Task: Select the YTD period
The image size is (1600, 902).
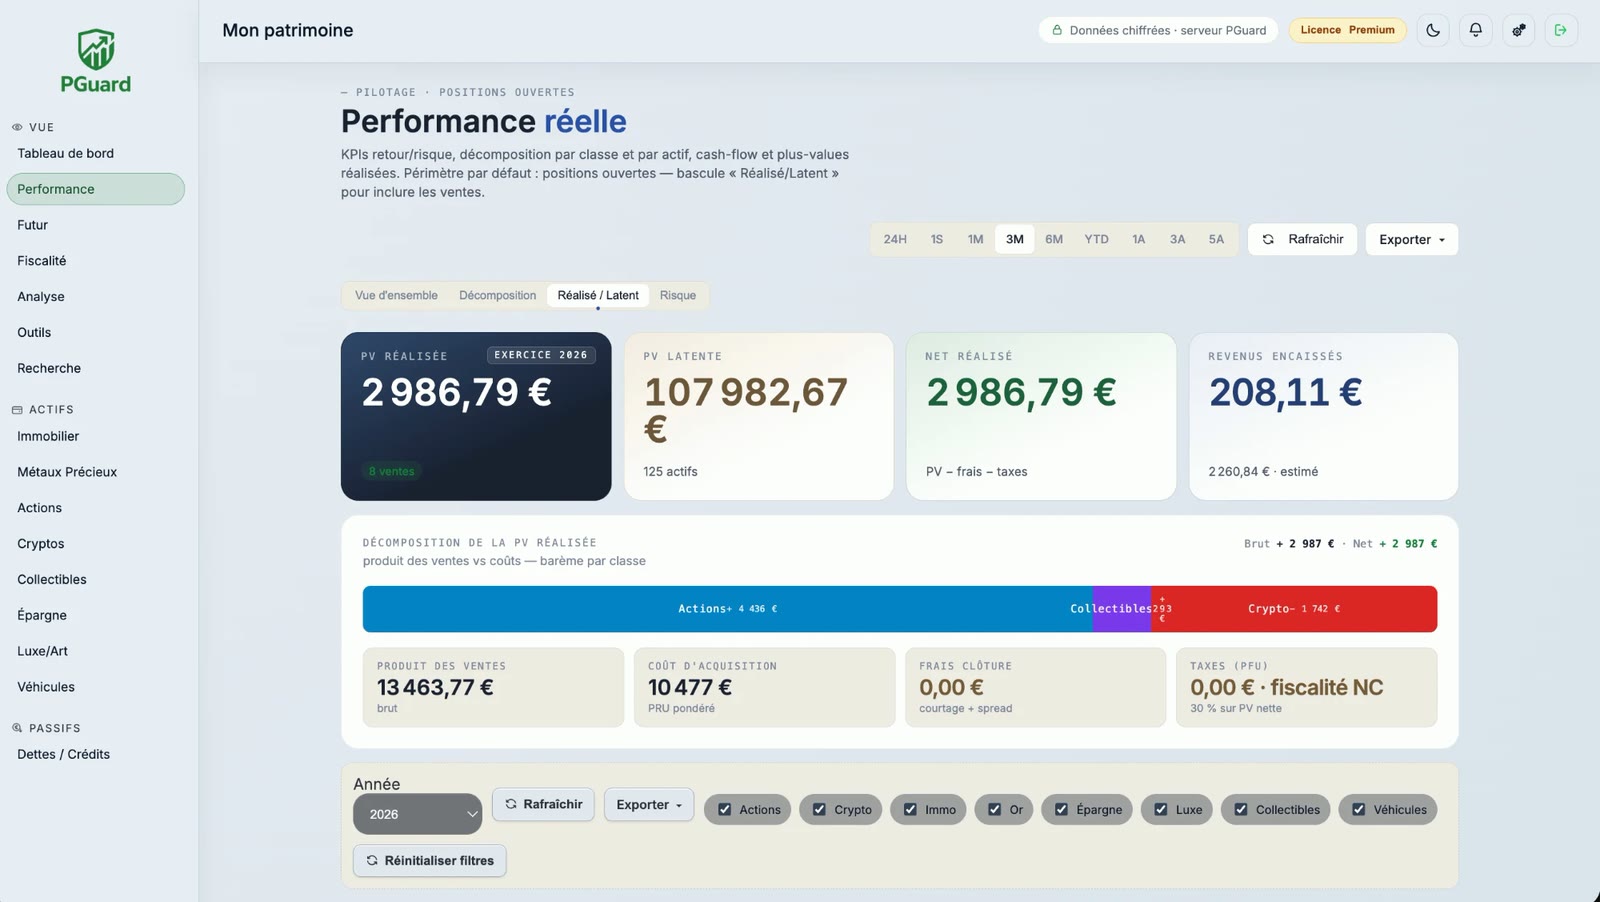Action: 1097,239
